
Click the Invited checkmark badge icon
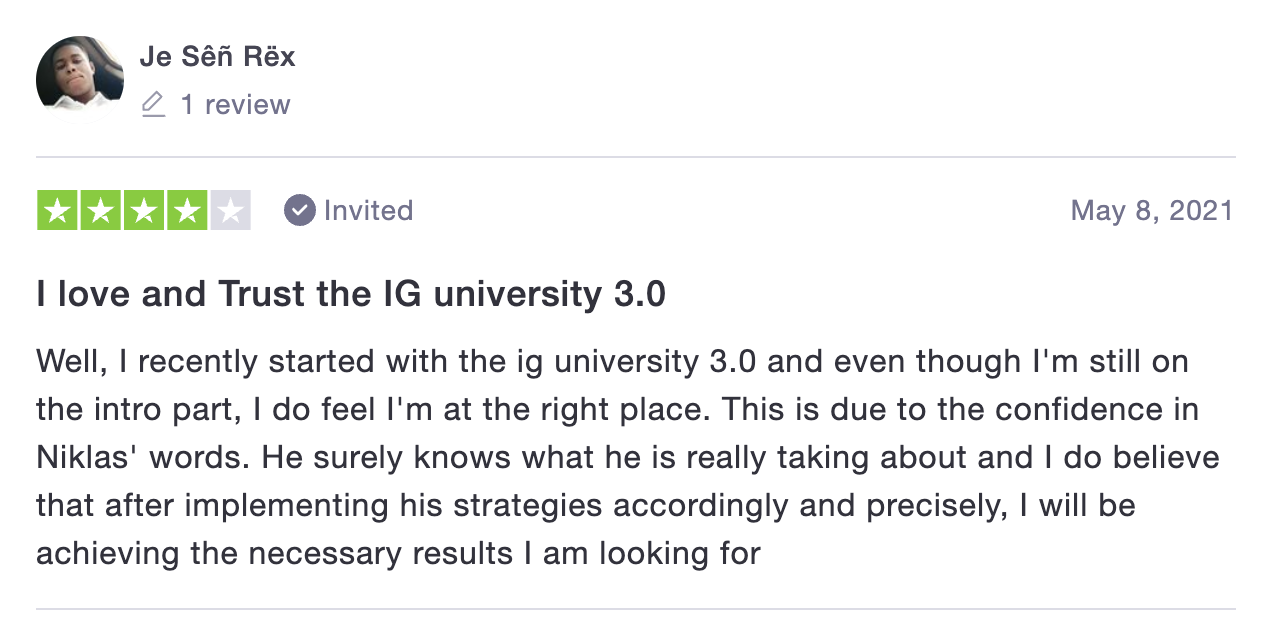coord(299,210)
